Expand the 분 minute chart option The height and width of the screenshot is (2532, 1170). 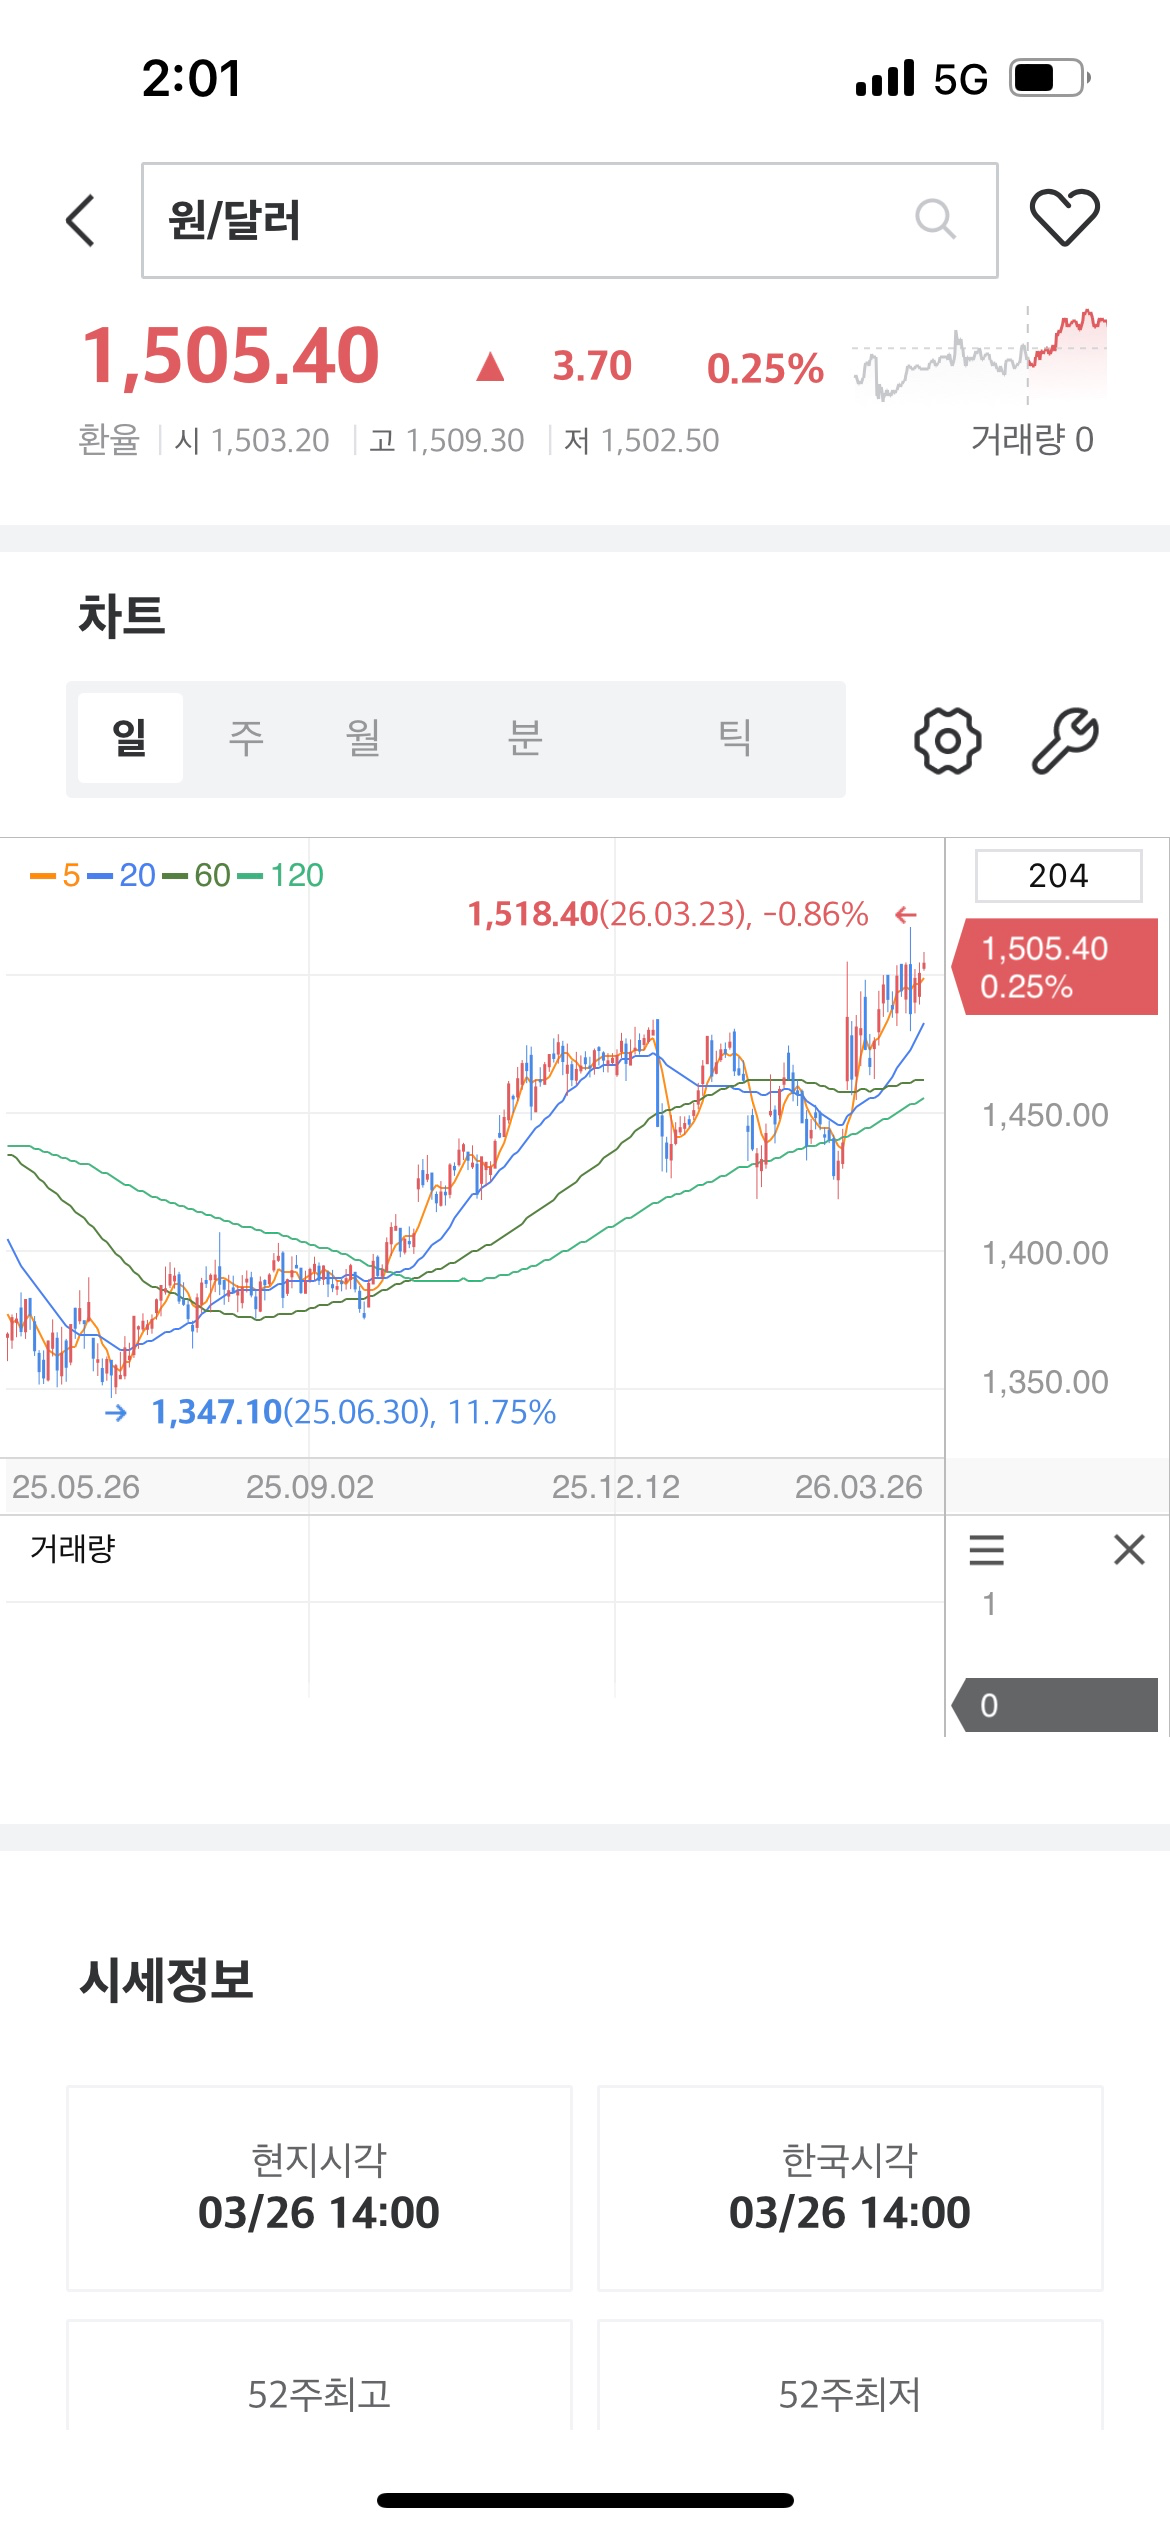pos(525,738)
